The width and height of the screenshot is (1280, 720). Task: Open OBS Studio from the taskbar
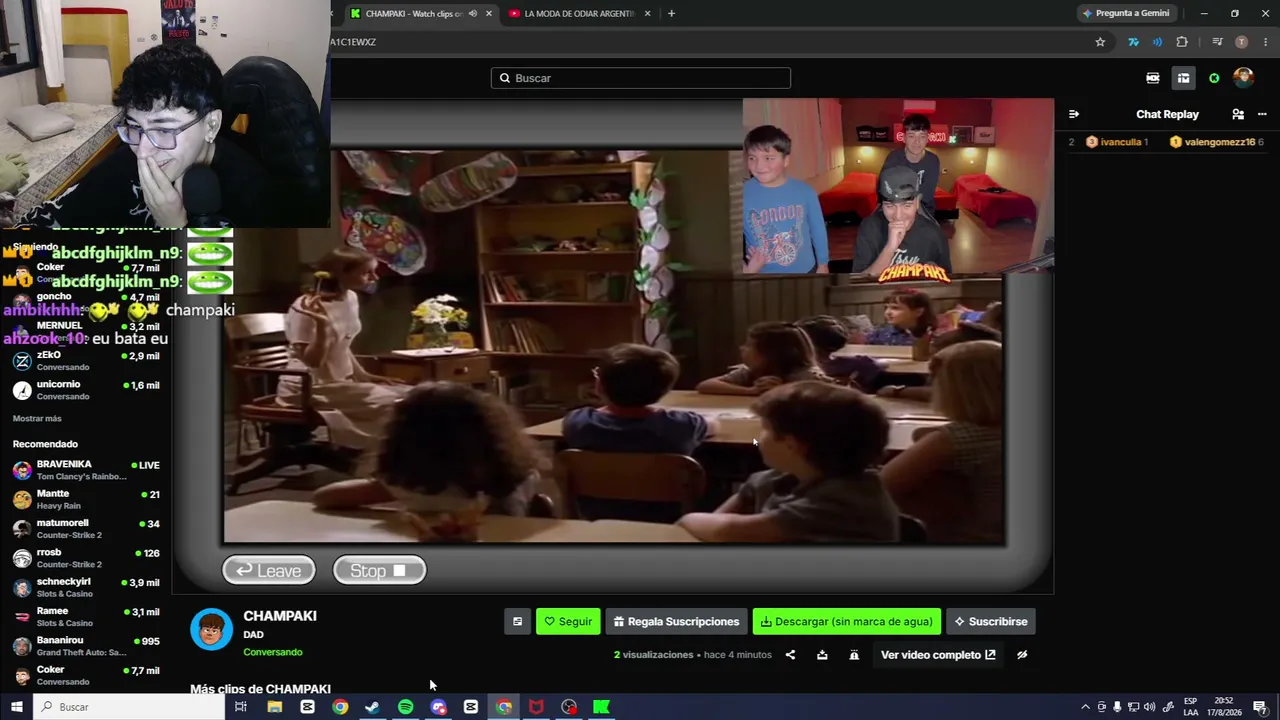pos(569,707)
